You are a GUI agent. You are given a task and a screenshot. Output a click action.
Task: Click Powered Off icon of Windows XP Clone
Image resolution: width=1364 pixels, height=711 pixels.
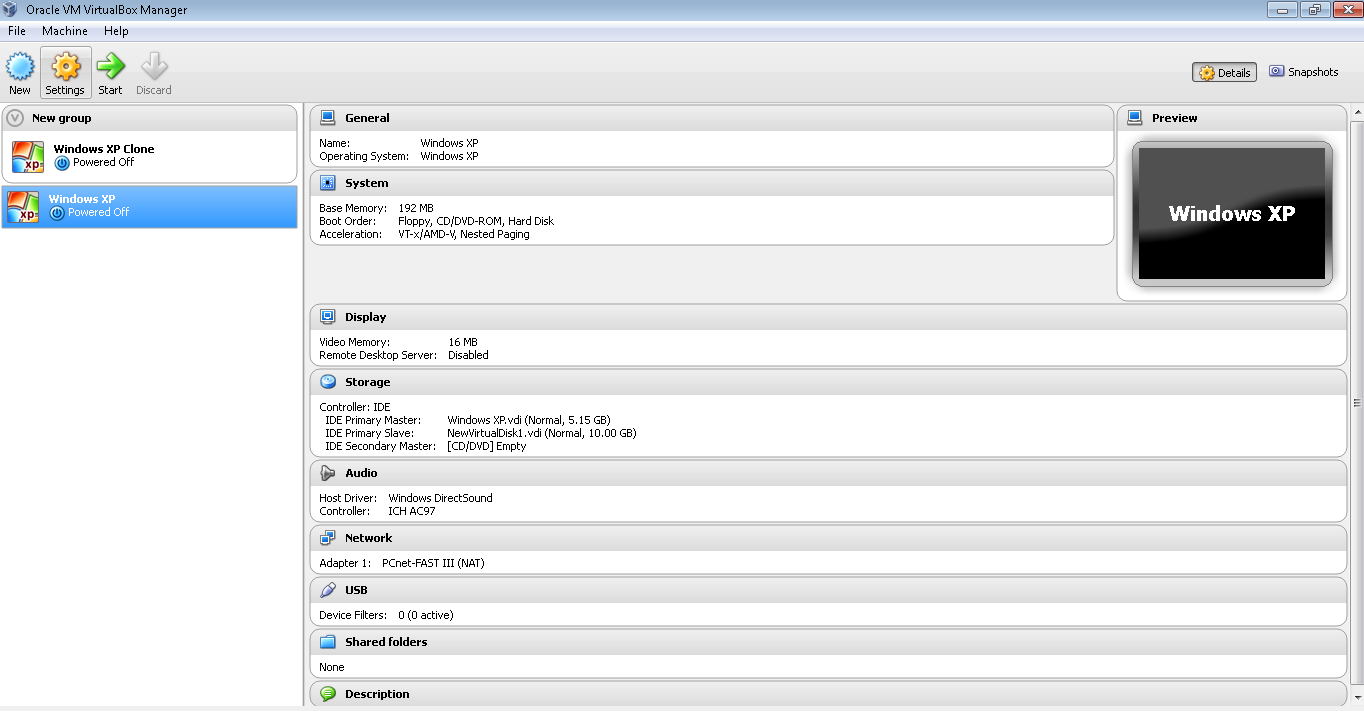click(x=62, y=163)
